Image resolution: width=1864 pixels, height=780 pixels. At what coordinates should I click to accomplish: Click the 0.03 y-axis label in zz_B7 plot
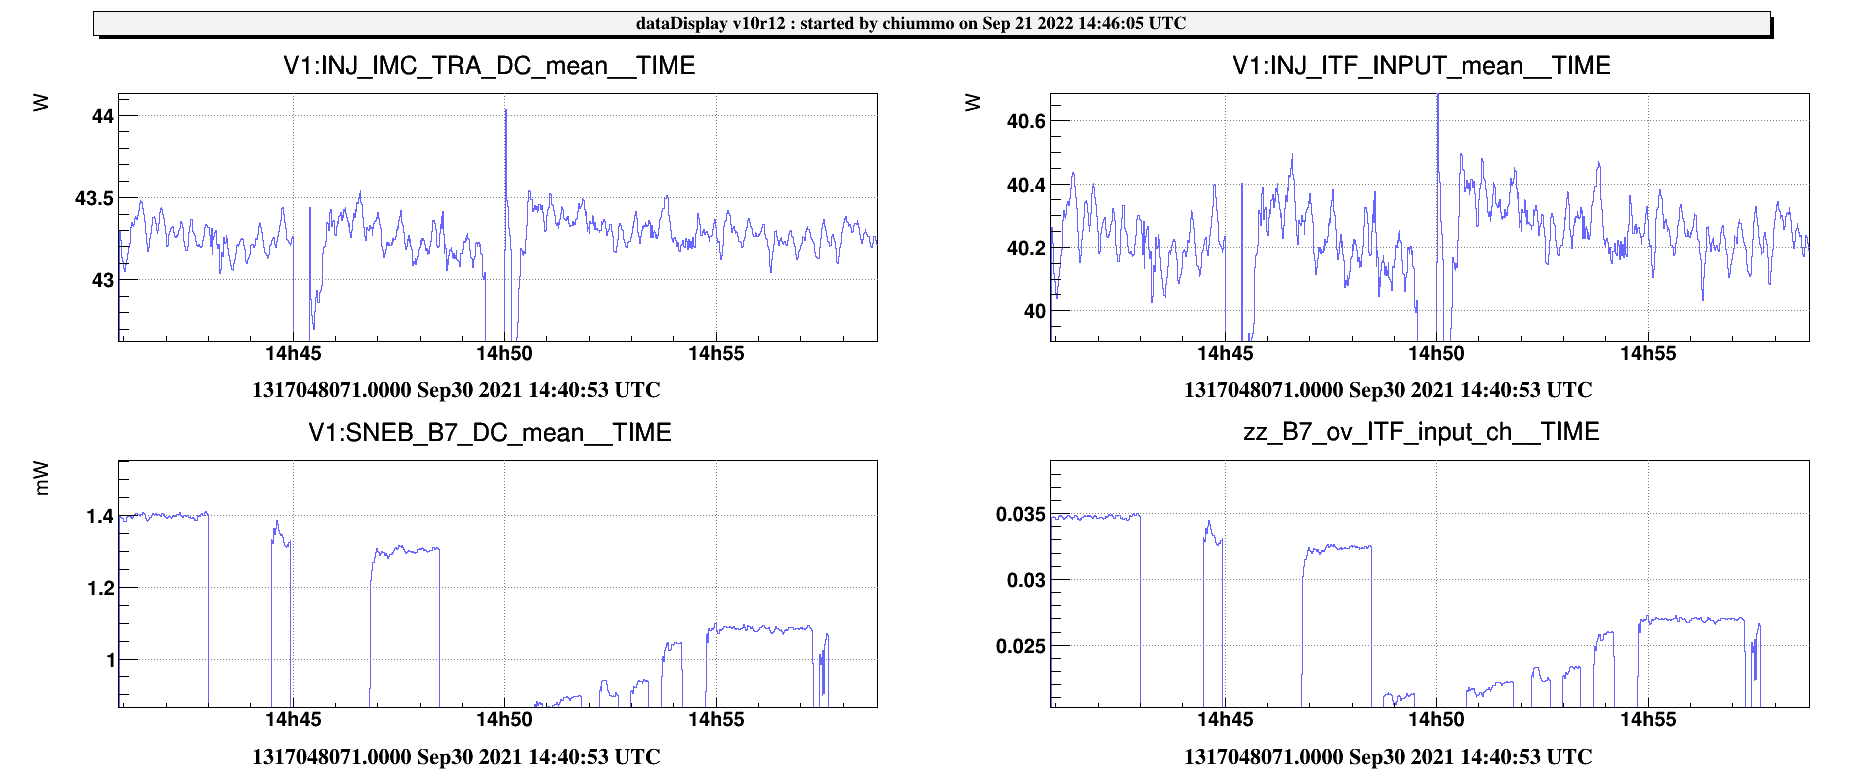pyautogui.click(x=1026, y=580)
